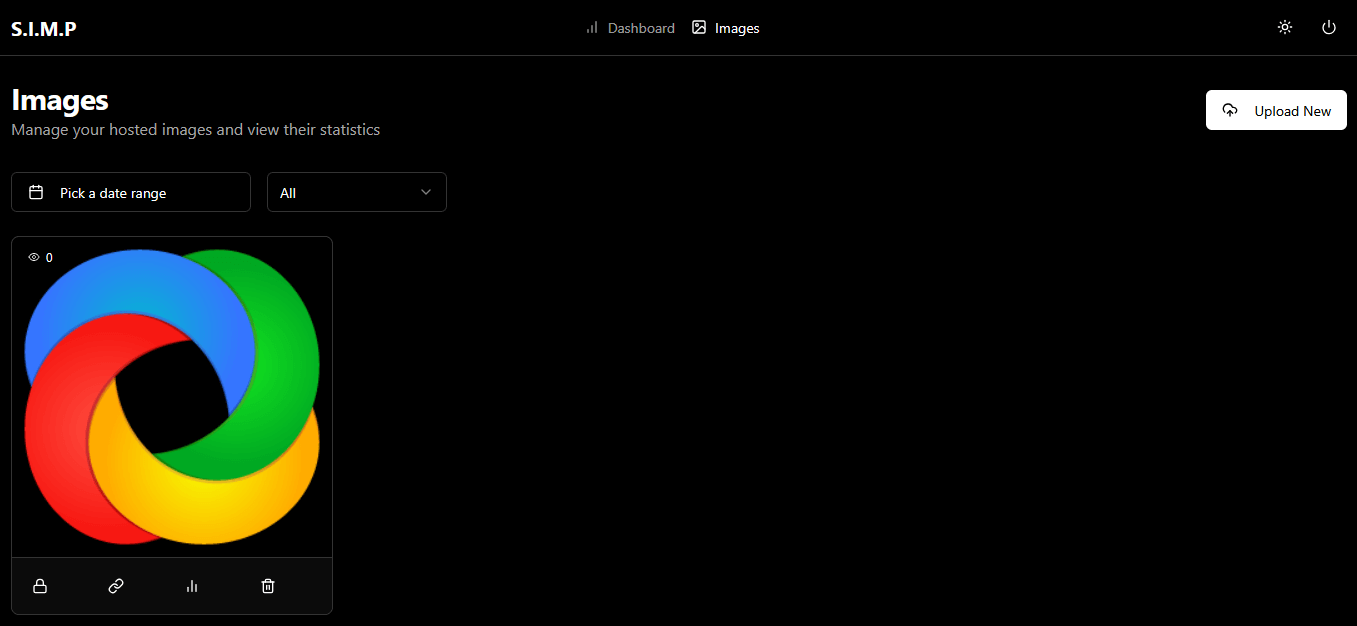Open image statistics bar chart icon

click(x=192, y=586)
